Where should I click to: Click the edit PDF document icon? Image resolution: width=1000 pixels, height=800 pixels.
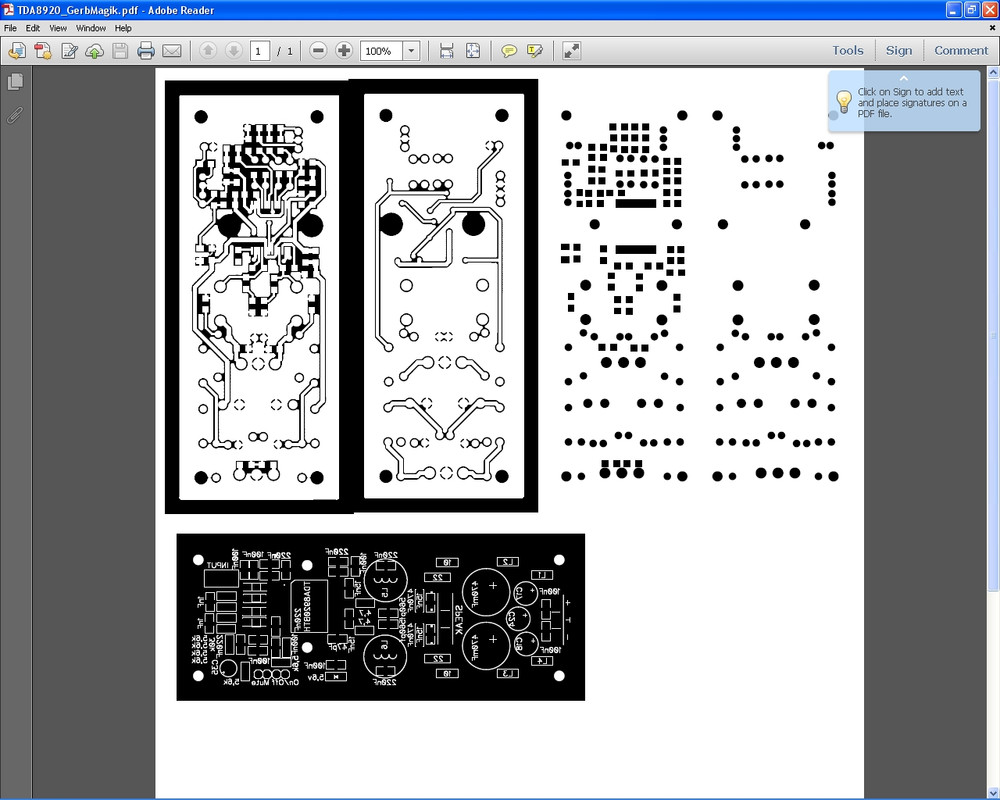click(x=69, y=50)
